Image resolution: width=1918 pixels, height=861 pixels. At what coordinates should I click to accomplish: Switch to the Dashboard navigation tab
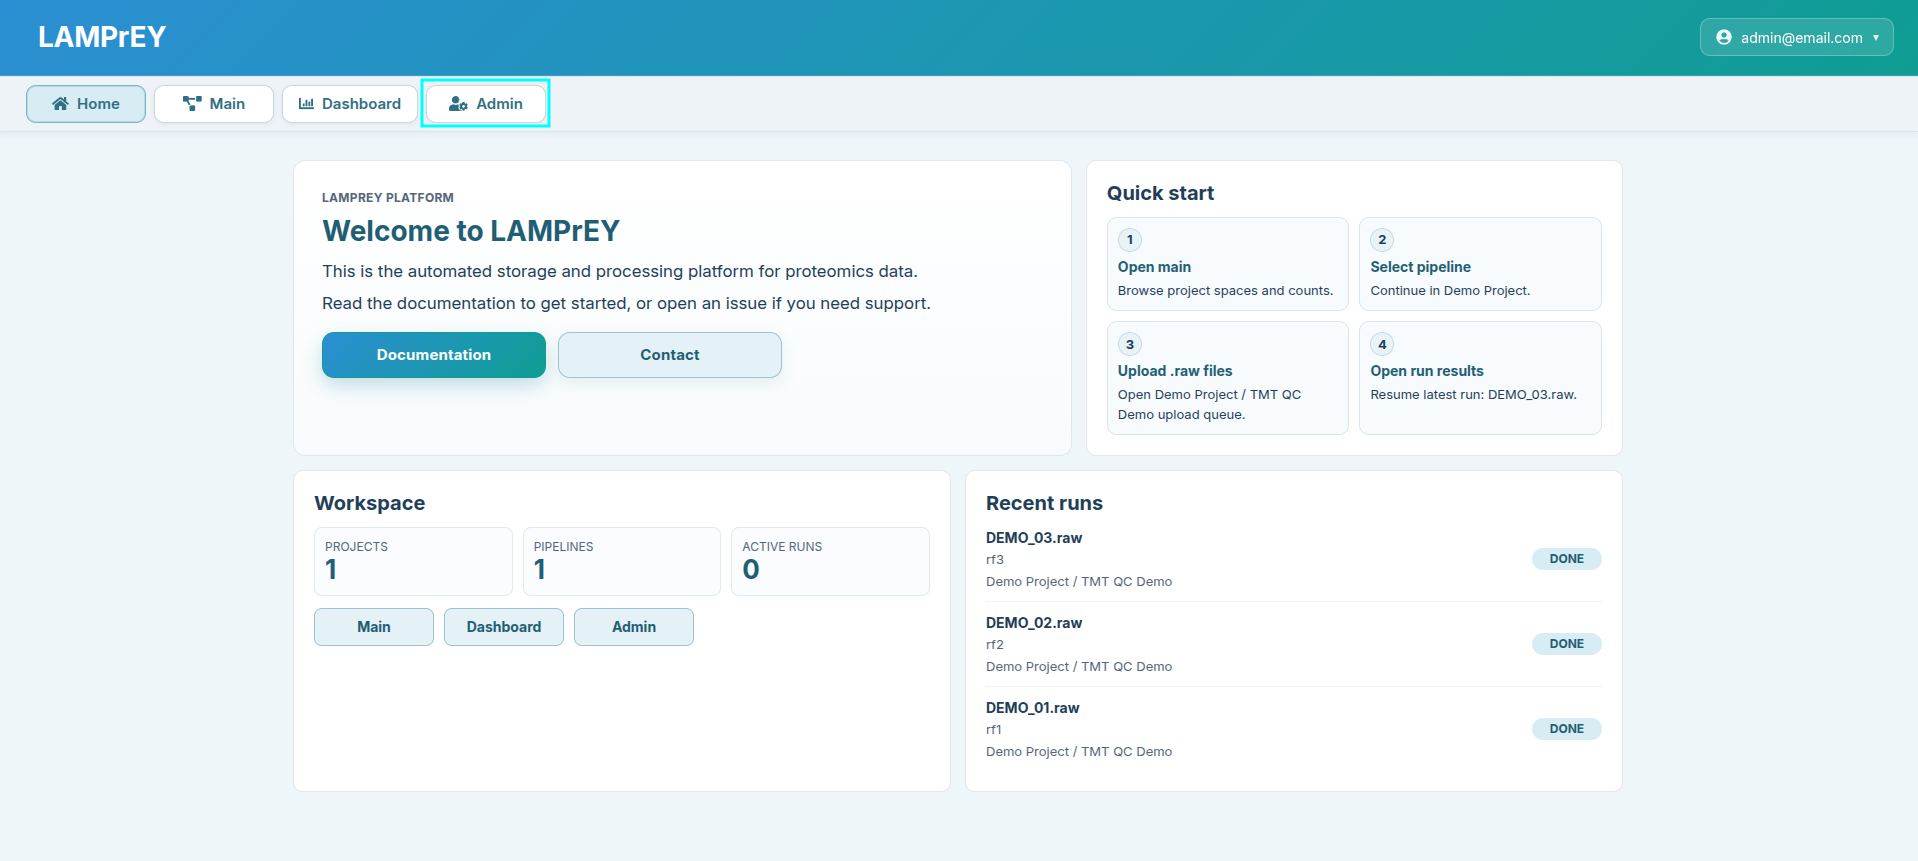click(350, 104)
